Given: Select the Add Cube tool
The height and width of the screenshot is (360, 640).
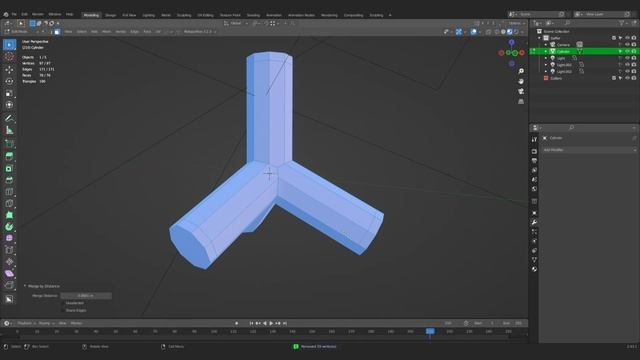Looking at the screenshot, I should click(x=9, y=144).
